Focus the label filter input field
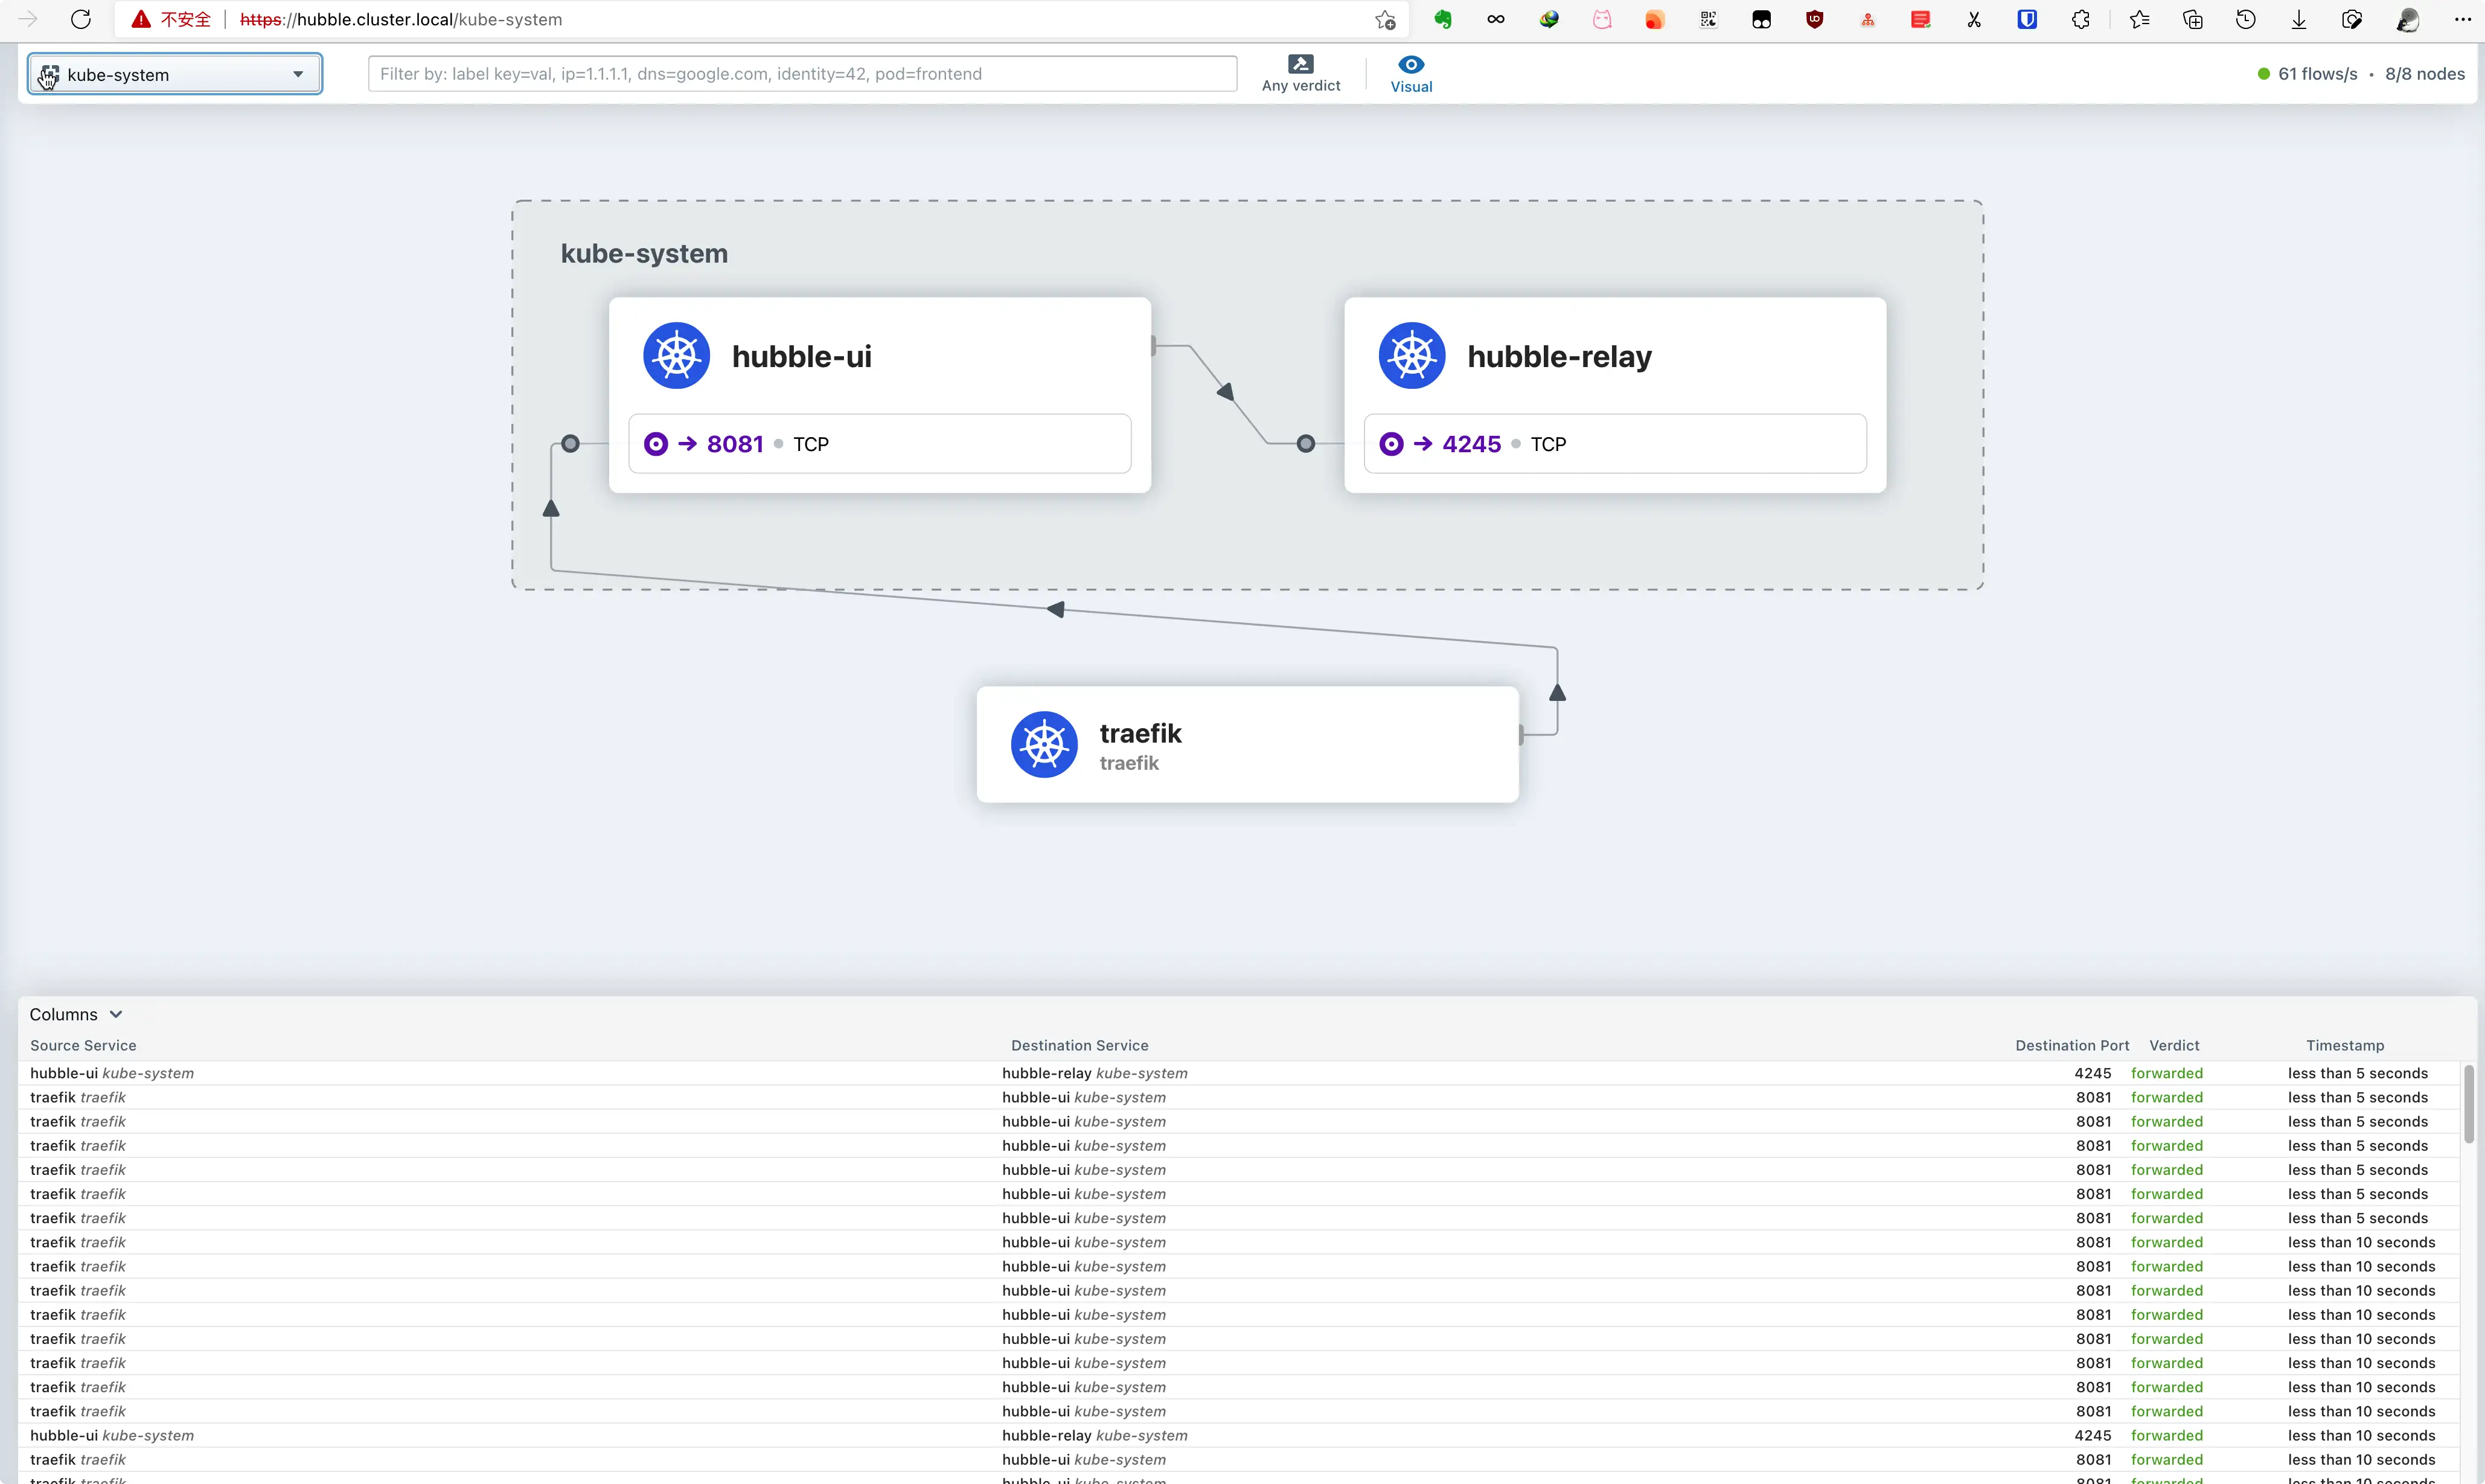The height and width of the screenshot is (1484, 2485). pos(802,74)
